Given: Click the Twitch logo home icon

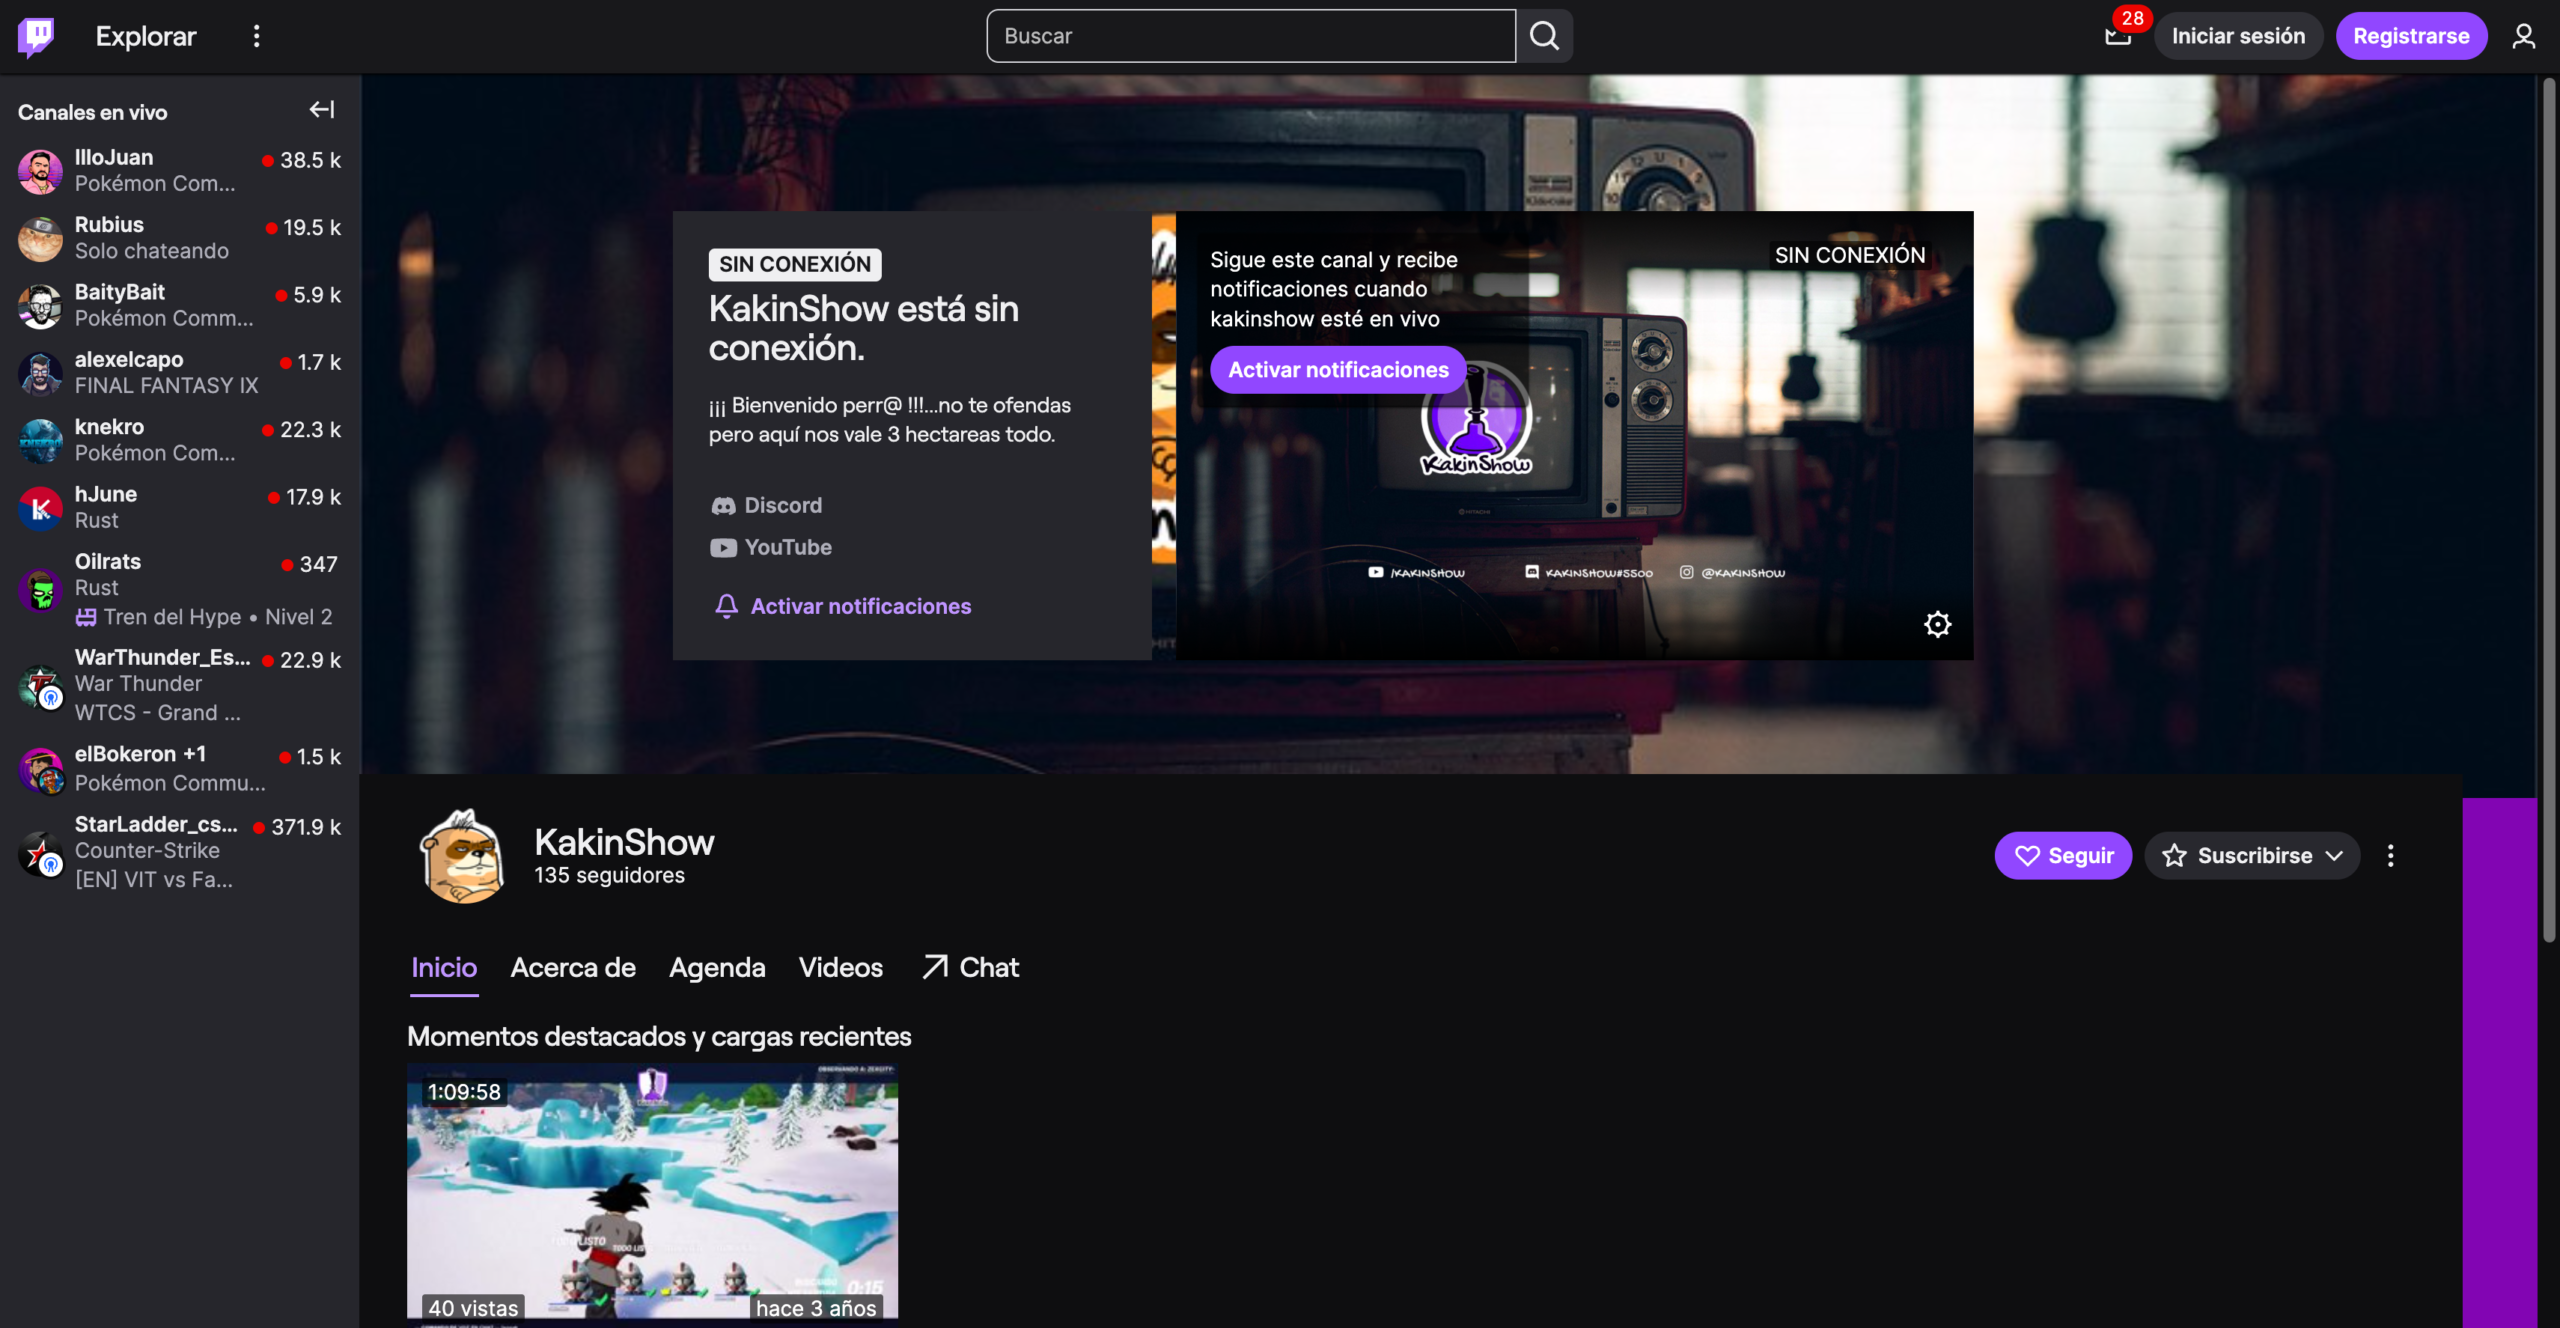Looking at the screenshot, I should point(36,36).
